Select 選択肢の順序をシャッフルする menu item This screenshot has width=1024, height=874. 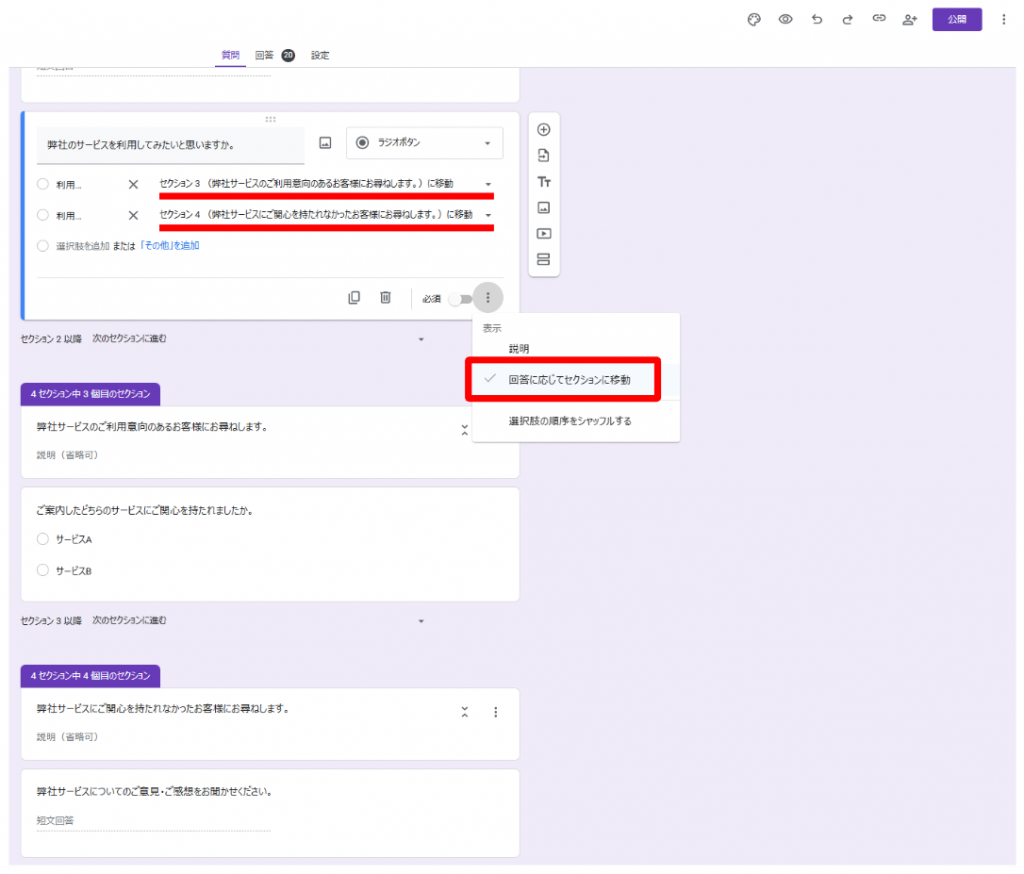pos(569,421)
